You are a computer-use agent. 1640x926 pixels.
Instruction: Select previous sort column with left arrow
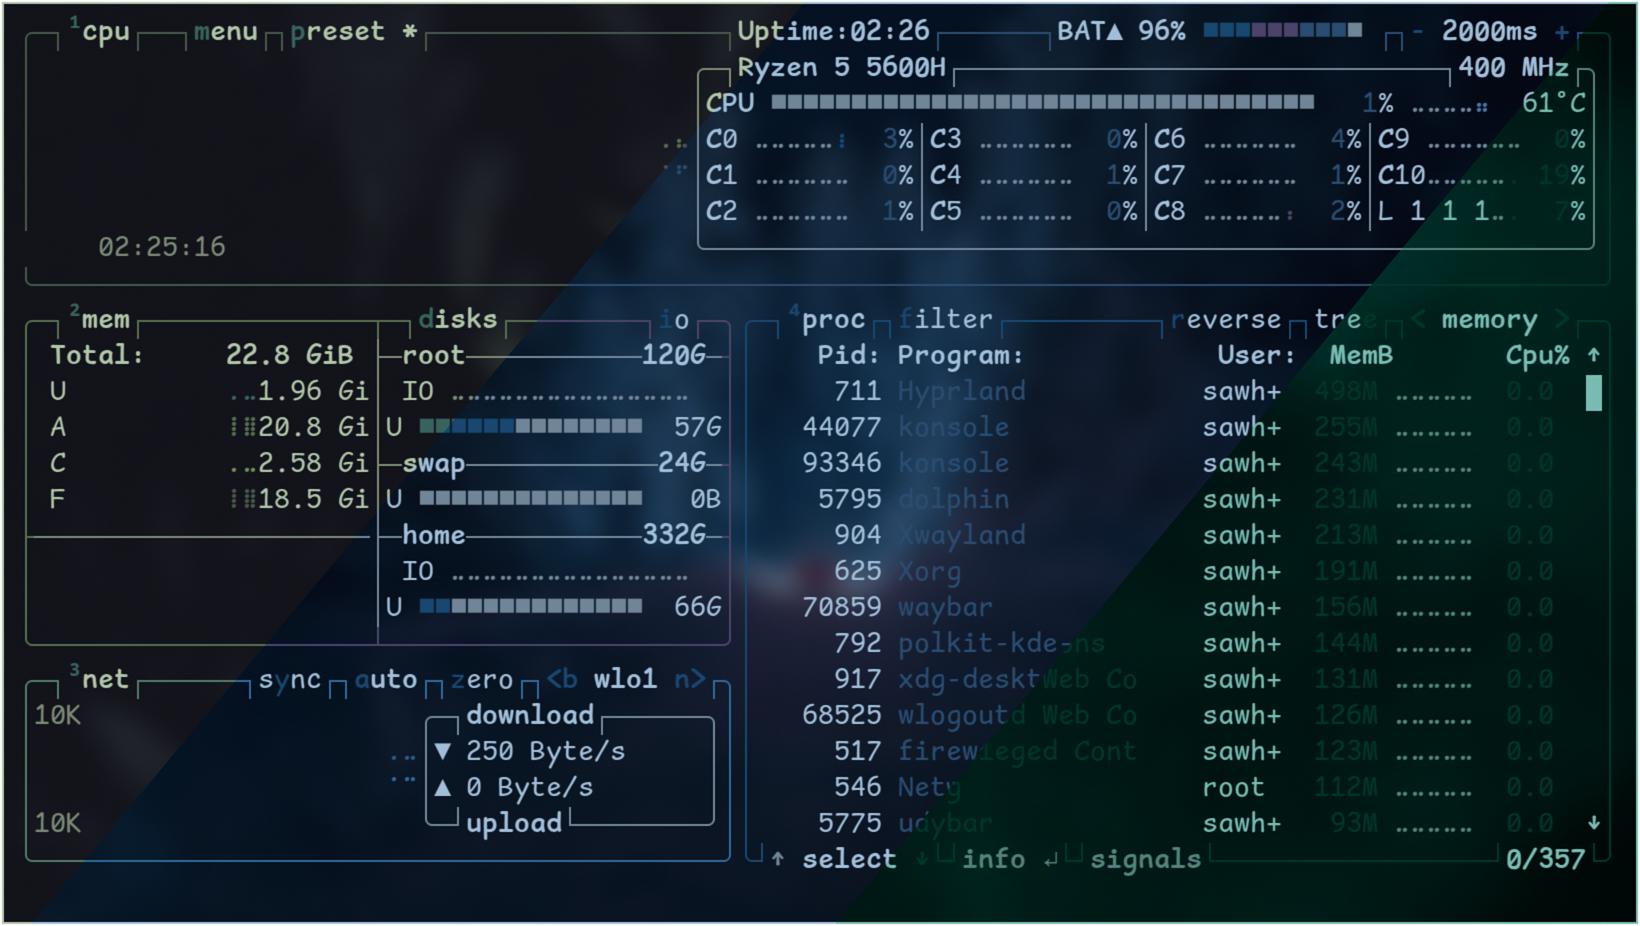pyautogui.click(x=1417, y=319)
